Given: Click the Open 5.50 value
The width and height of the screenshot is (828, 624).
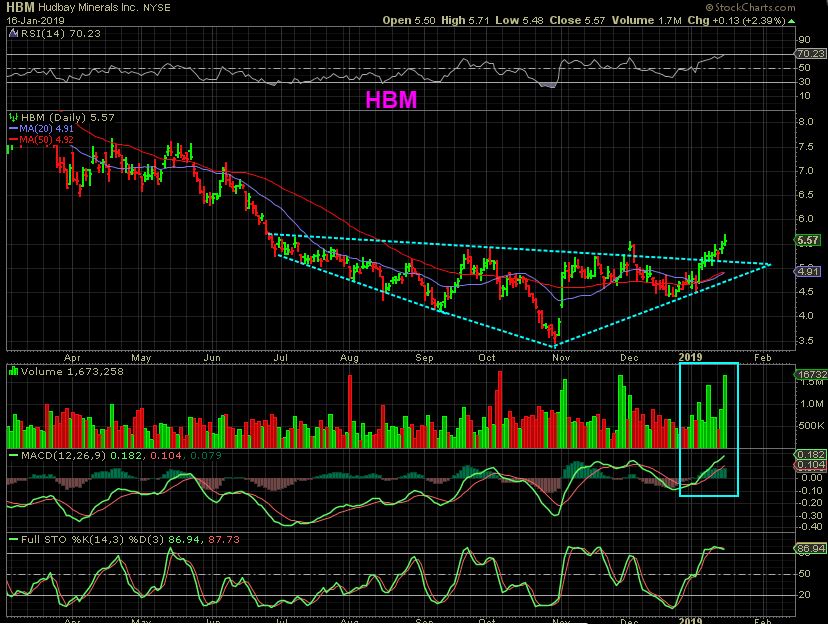Looking at the screenshot, I should [409, 21].
